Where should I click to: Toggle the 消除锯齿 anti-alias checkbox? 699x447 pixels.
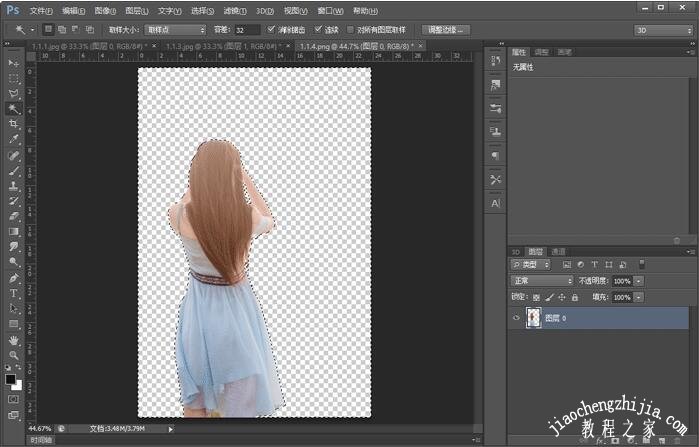[271, 30]
